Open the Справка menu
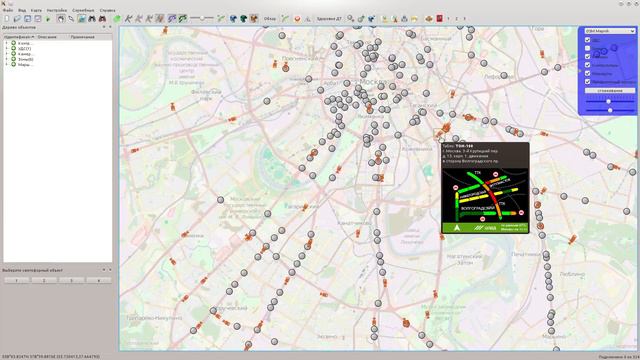640x360 pixels. point(107,10)
